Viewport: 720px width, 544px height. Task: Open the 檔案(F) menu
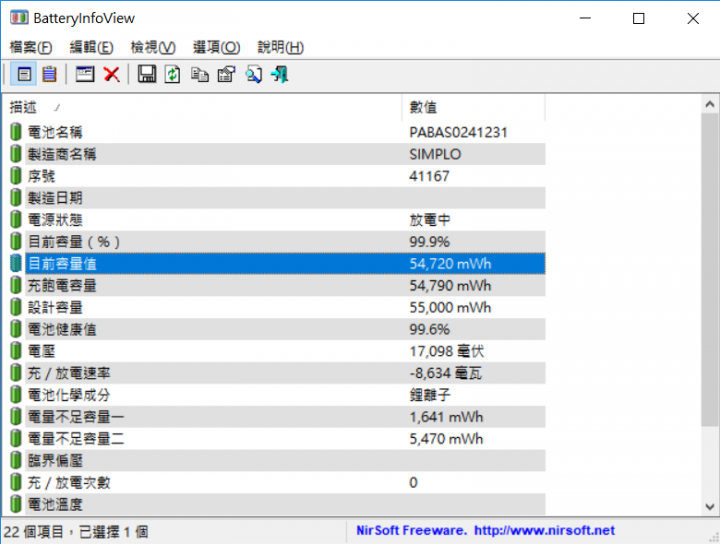click(31, 47)
